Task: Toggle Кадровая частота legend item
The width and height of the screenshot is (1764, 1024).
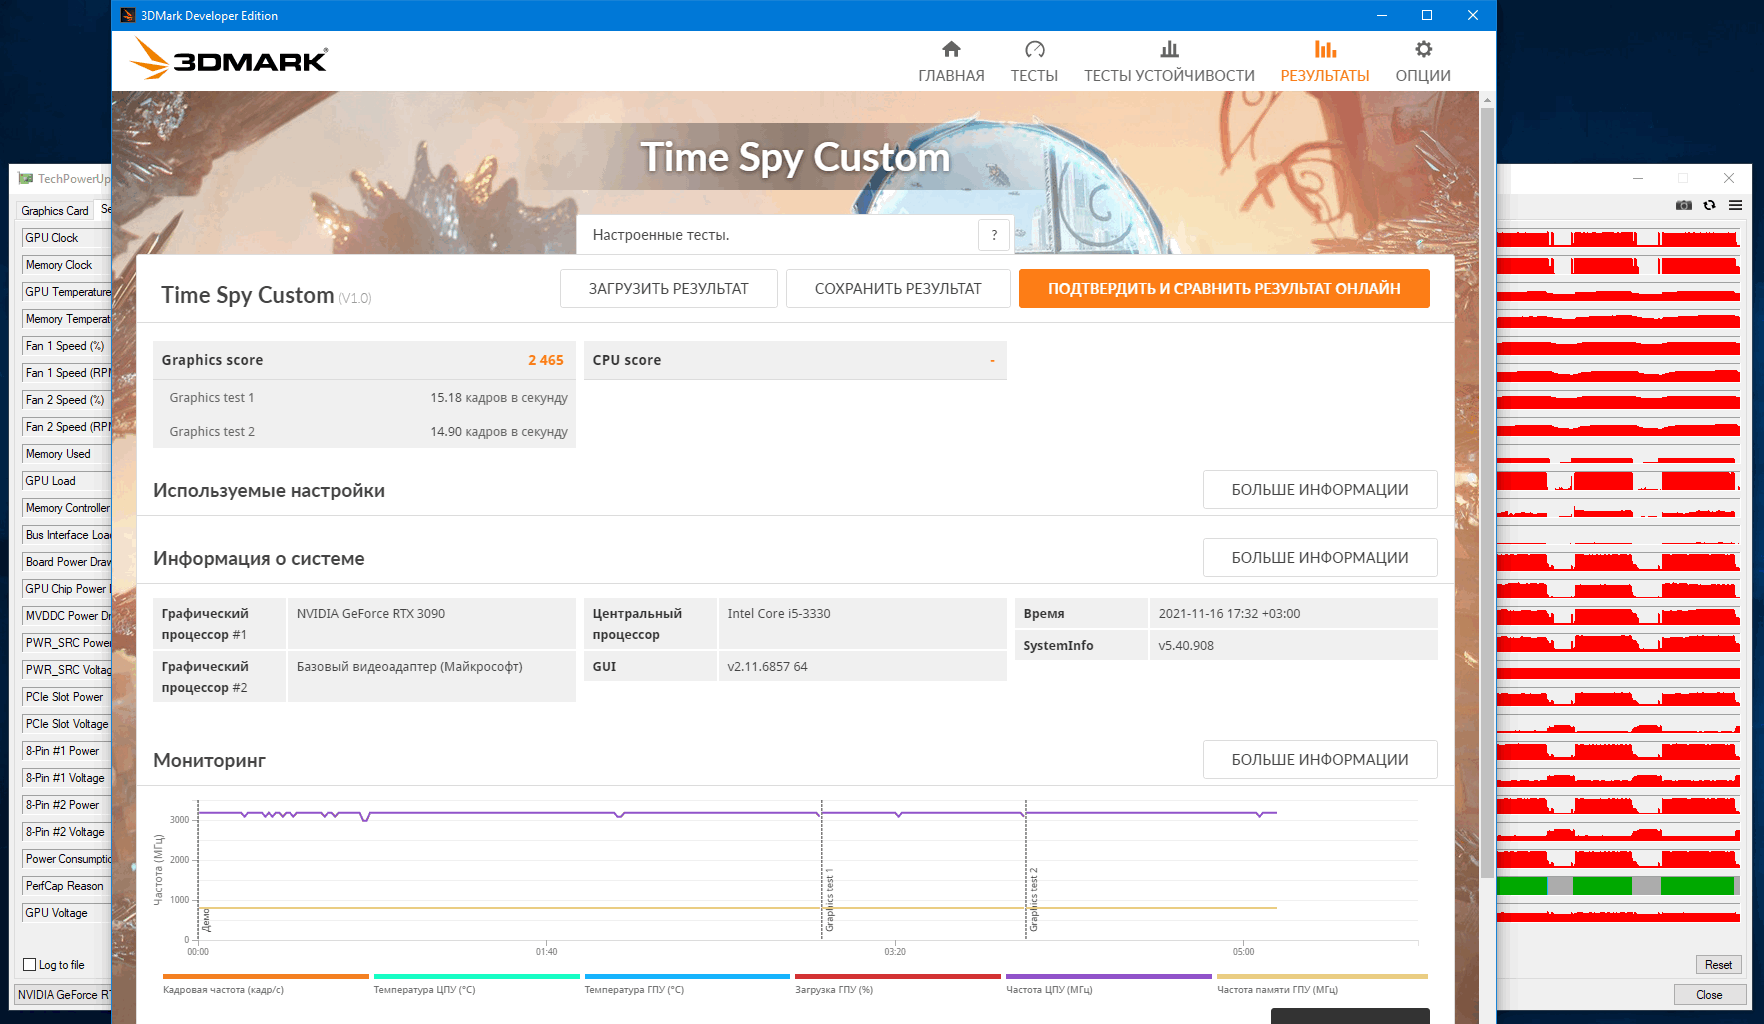Action: pyautogui.click(x=265, y=985)
